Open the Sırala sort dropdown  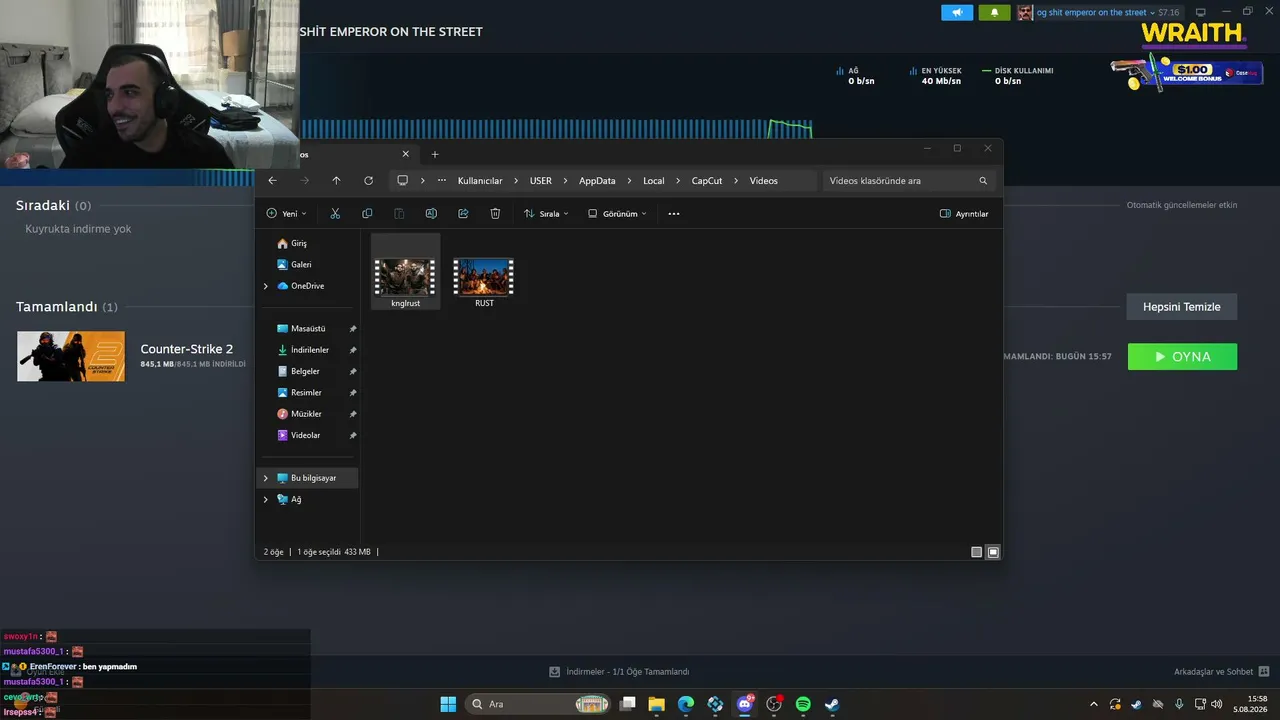(546, 214)
